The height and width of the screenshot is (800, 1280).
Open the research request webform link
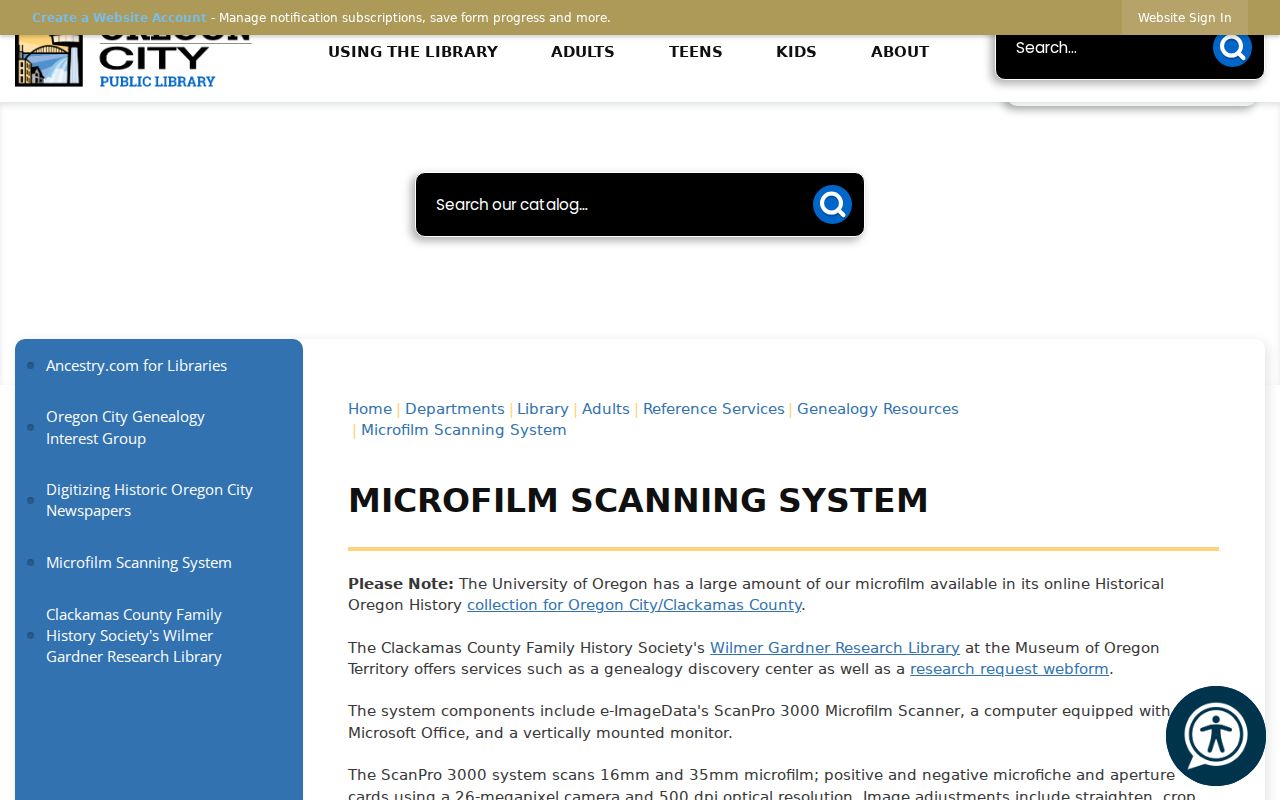[x=1009, y=669]
